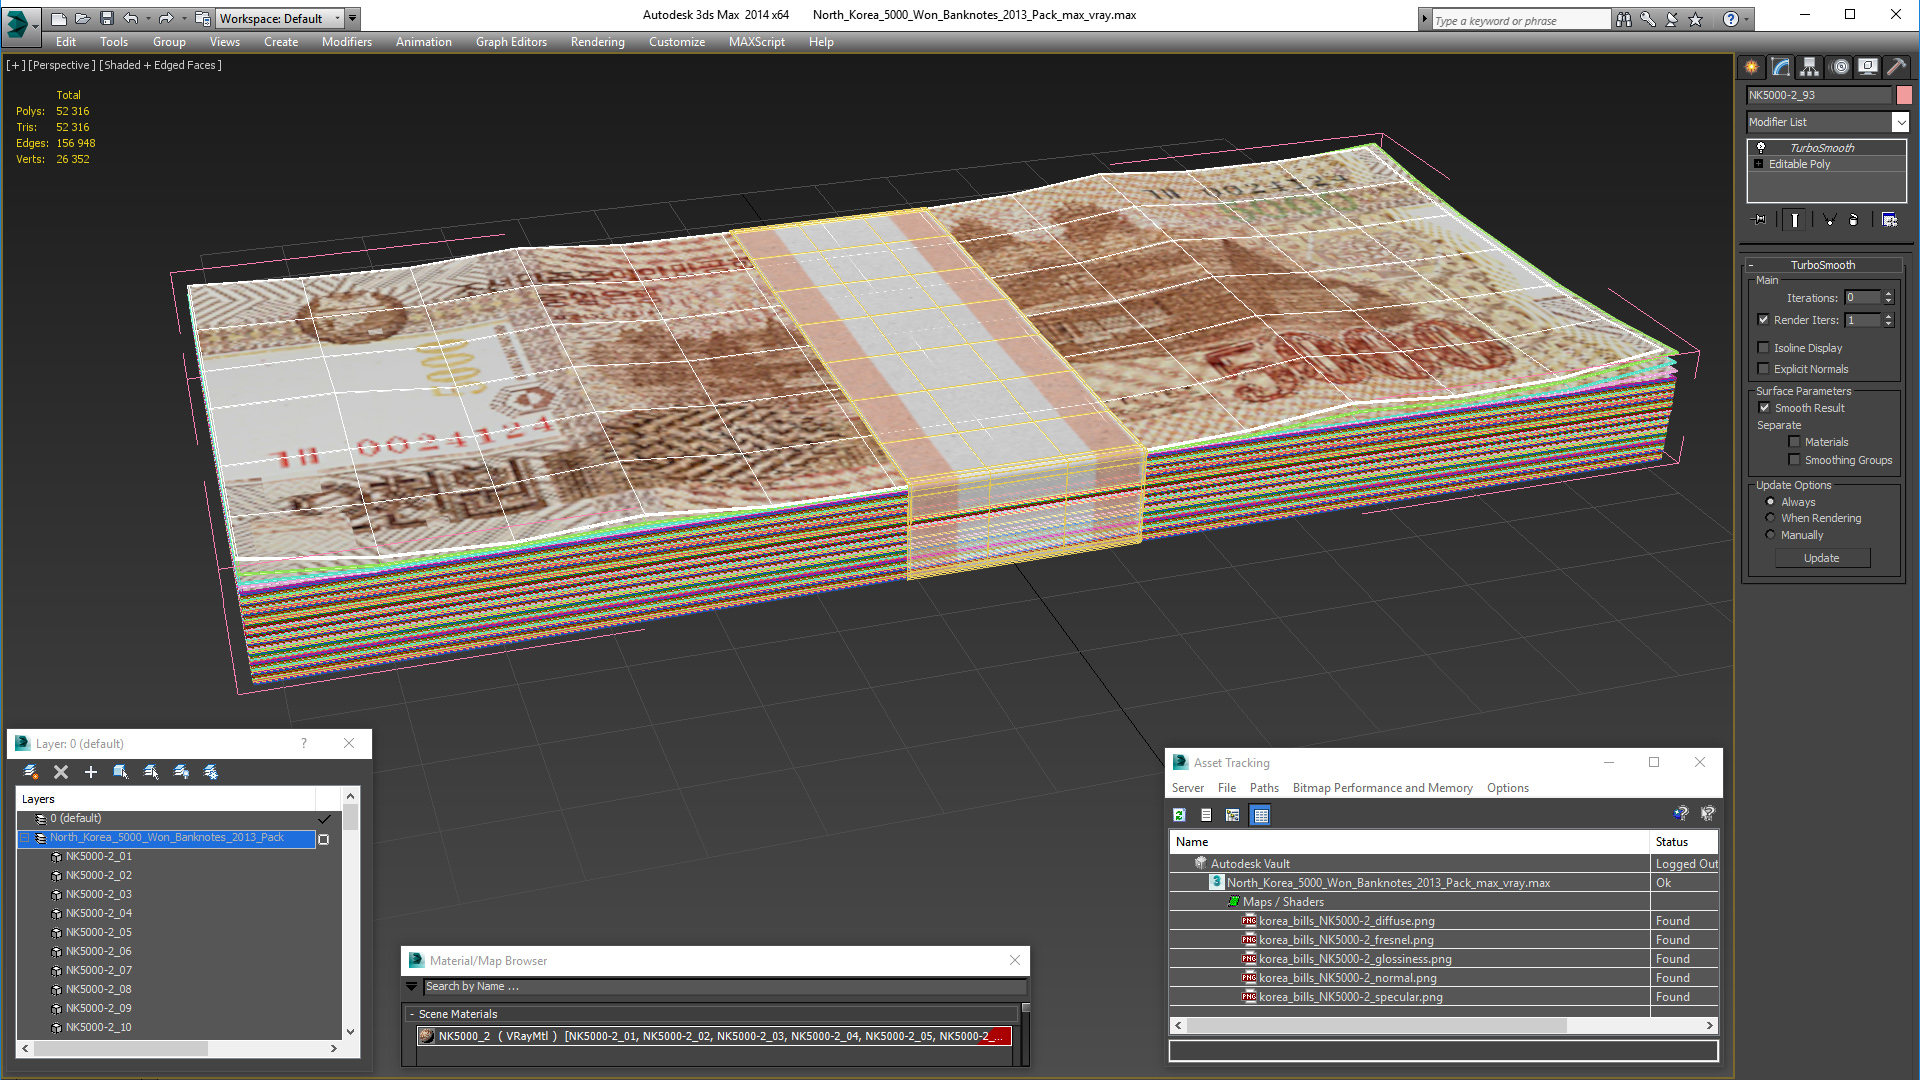
Task: Open the Rendering menu
Action: [598, 42]
